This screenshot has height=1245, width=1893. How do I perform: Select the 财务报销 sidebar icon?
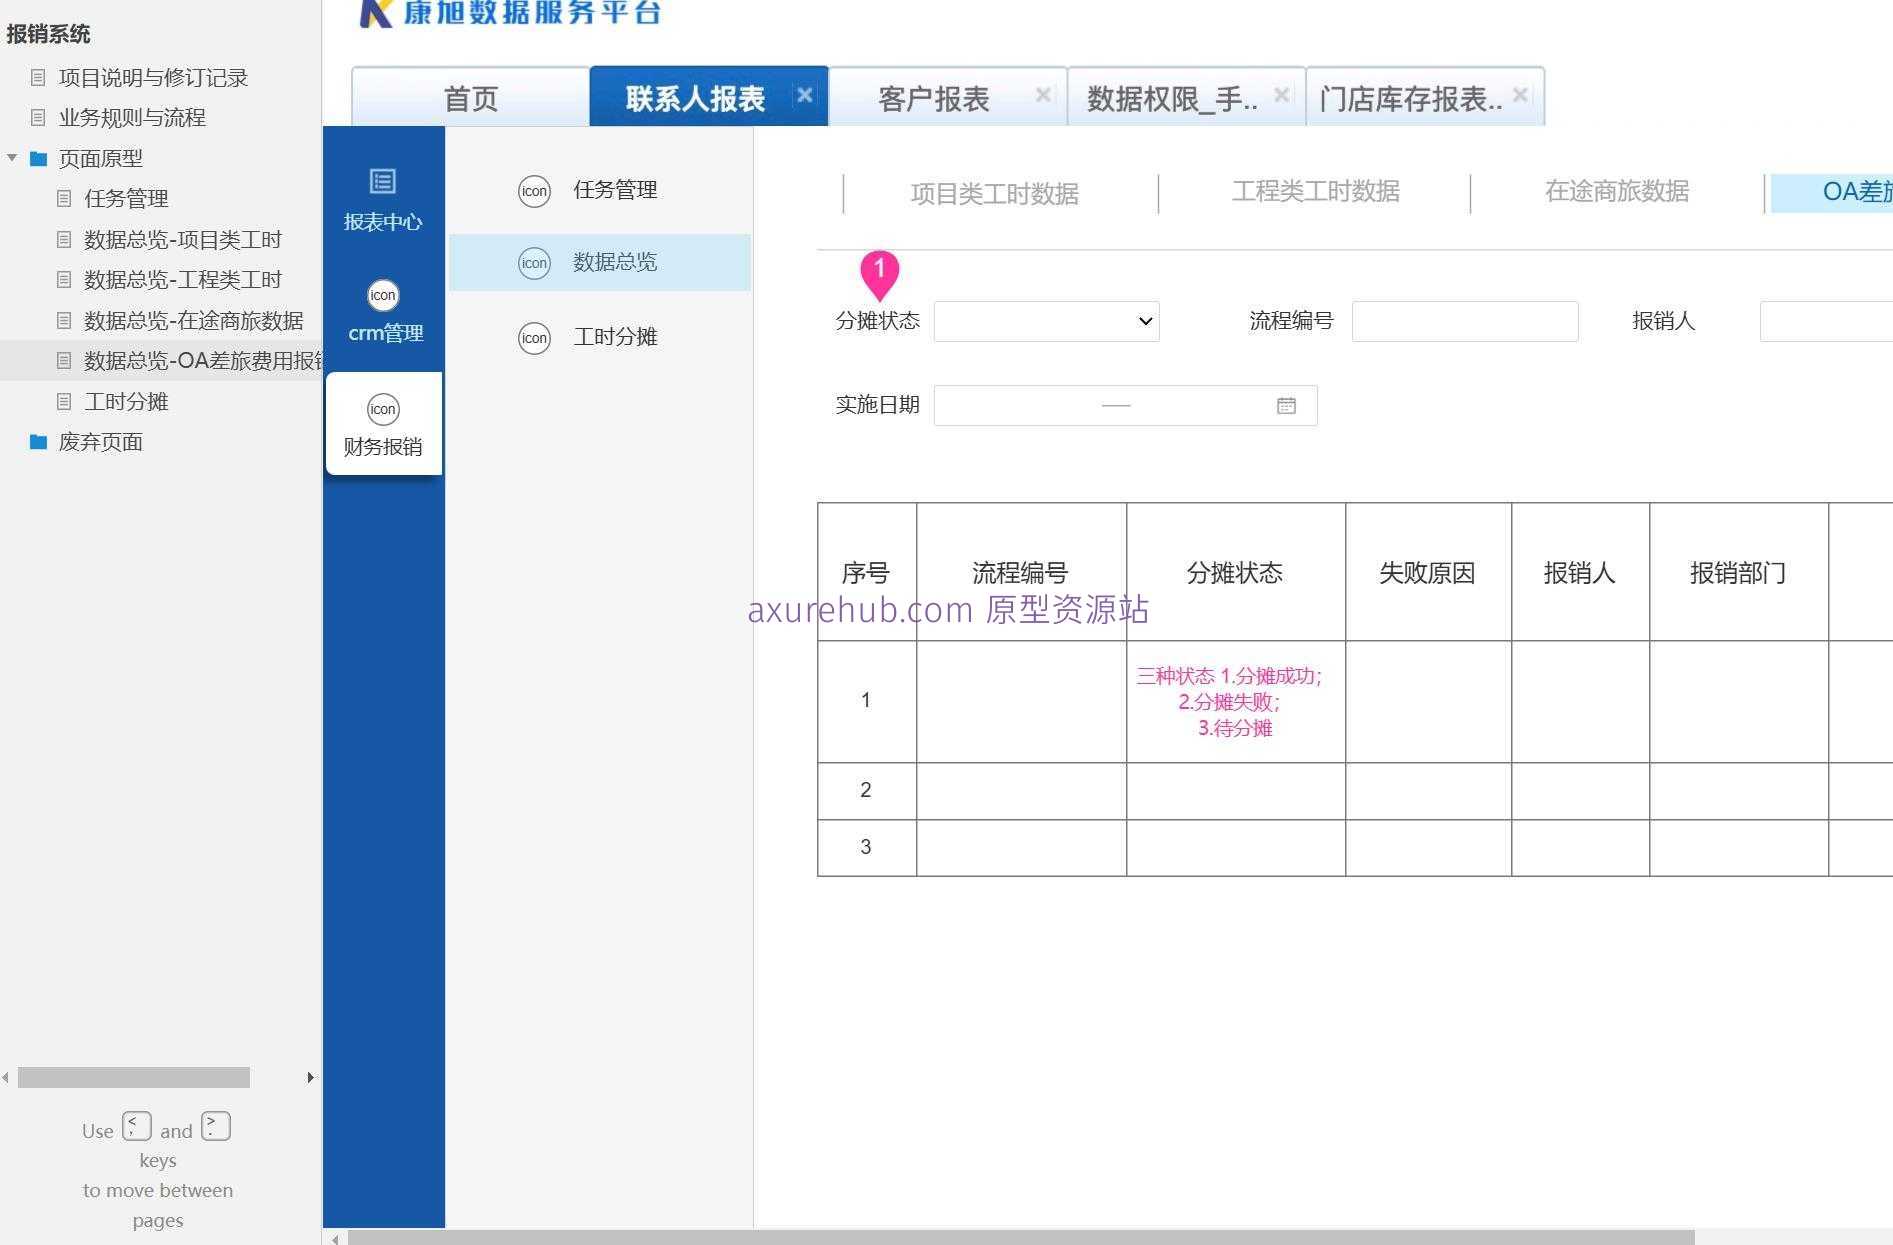(x=383, y=409)
